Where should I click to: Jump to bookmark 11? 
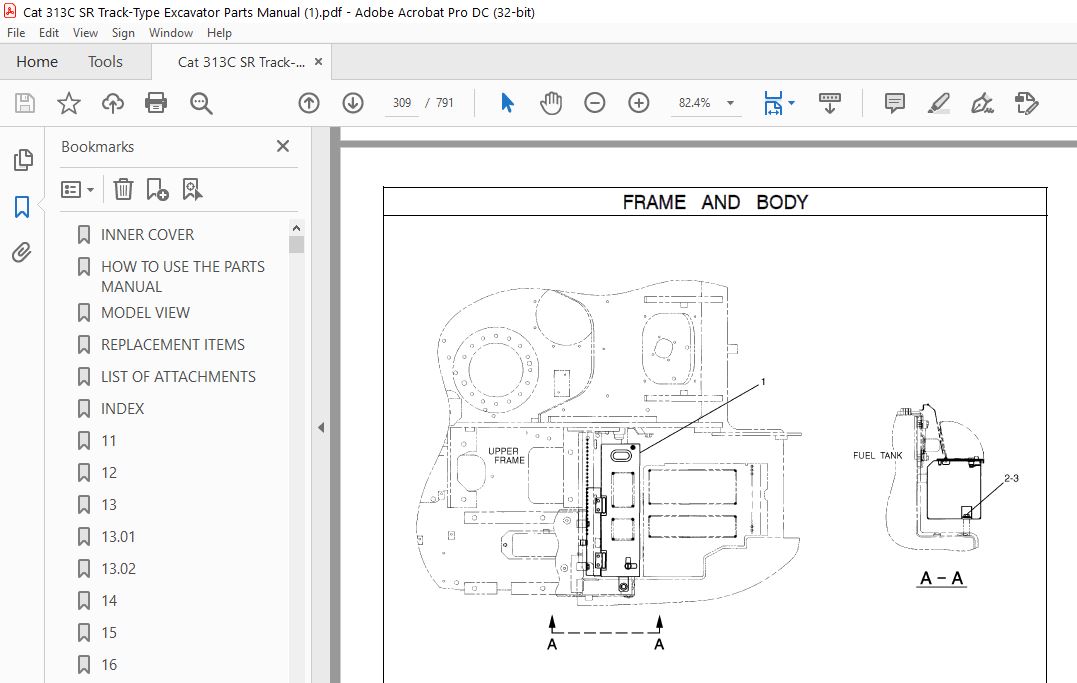[x=109, y=440]
